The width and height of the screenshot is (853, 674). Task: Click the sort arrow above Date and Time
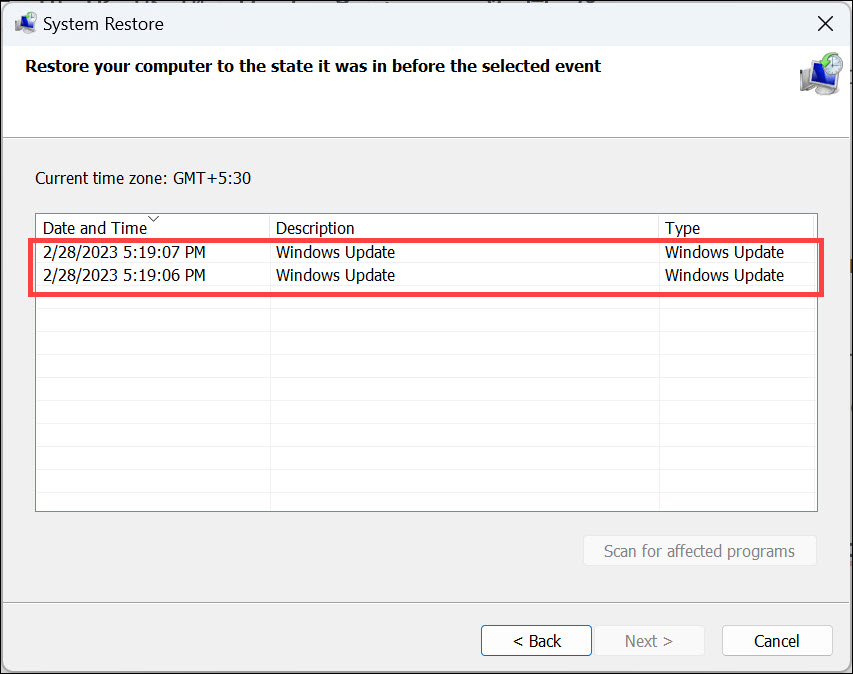coord(153,218)
